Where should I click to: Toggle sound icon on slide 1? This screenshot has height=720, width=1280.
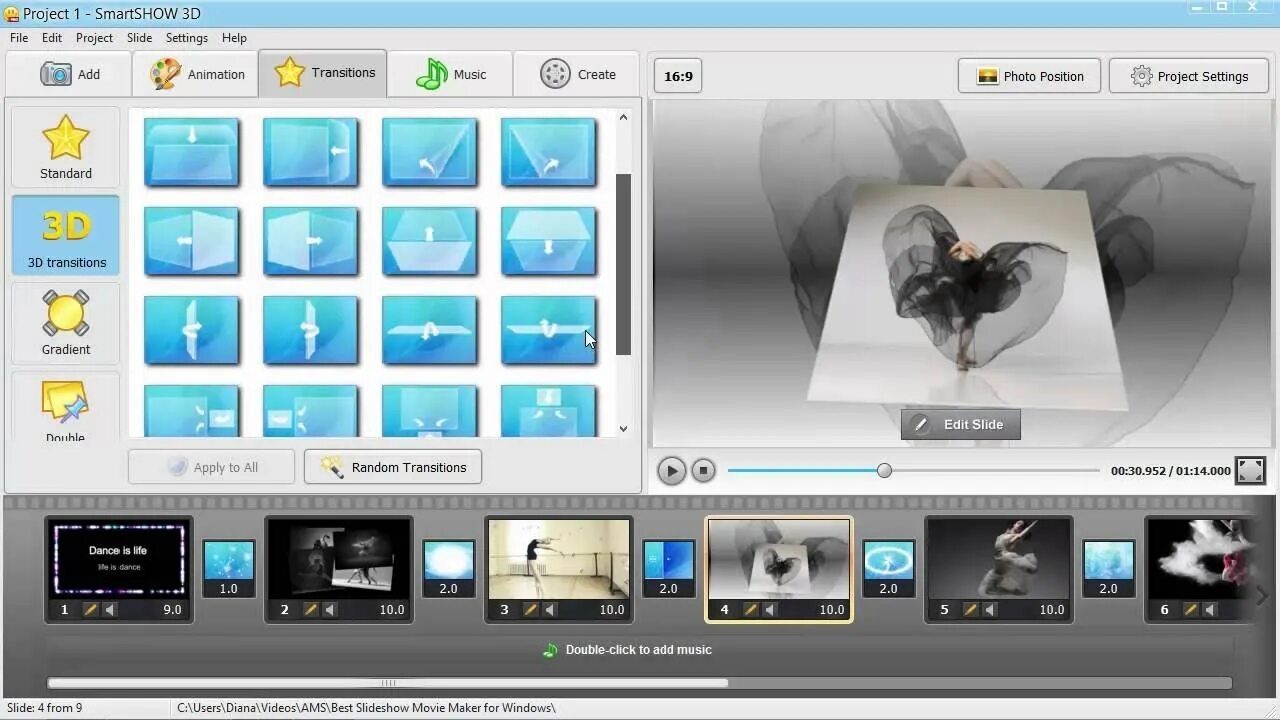110,609
